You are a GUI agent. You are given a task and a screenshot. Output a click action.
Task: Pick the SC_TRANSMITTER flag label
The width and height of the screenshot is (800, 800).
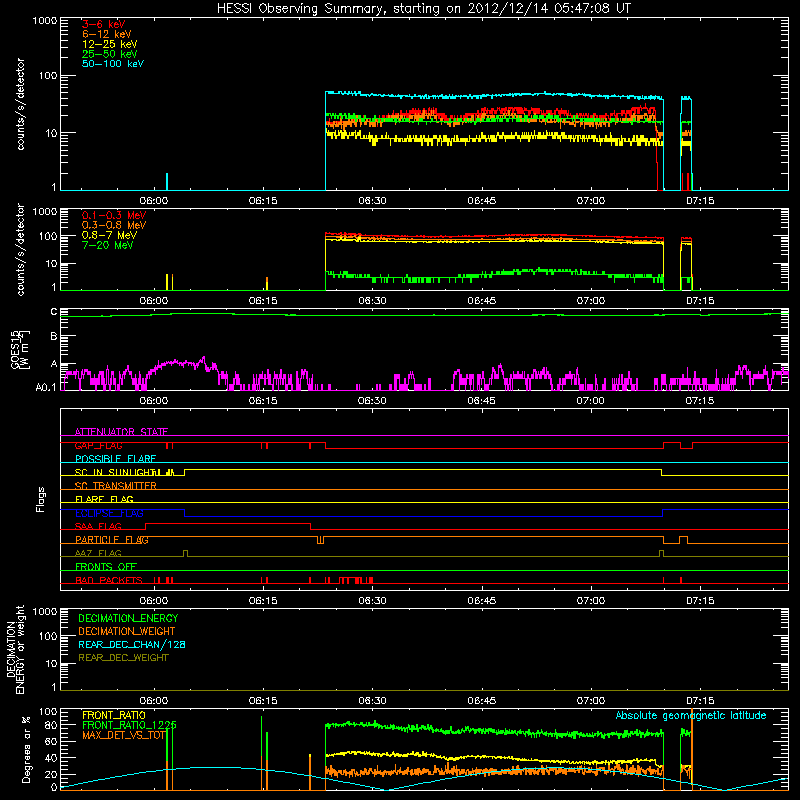(x=116, y=486)
